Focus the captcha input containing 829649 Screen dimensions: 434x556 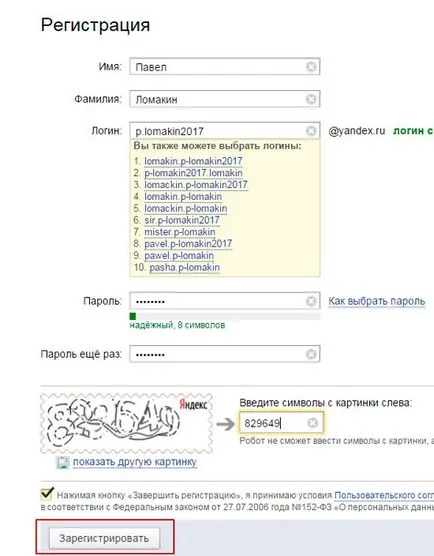pos(281,423)
